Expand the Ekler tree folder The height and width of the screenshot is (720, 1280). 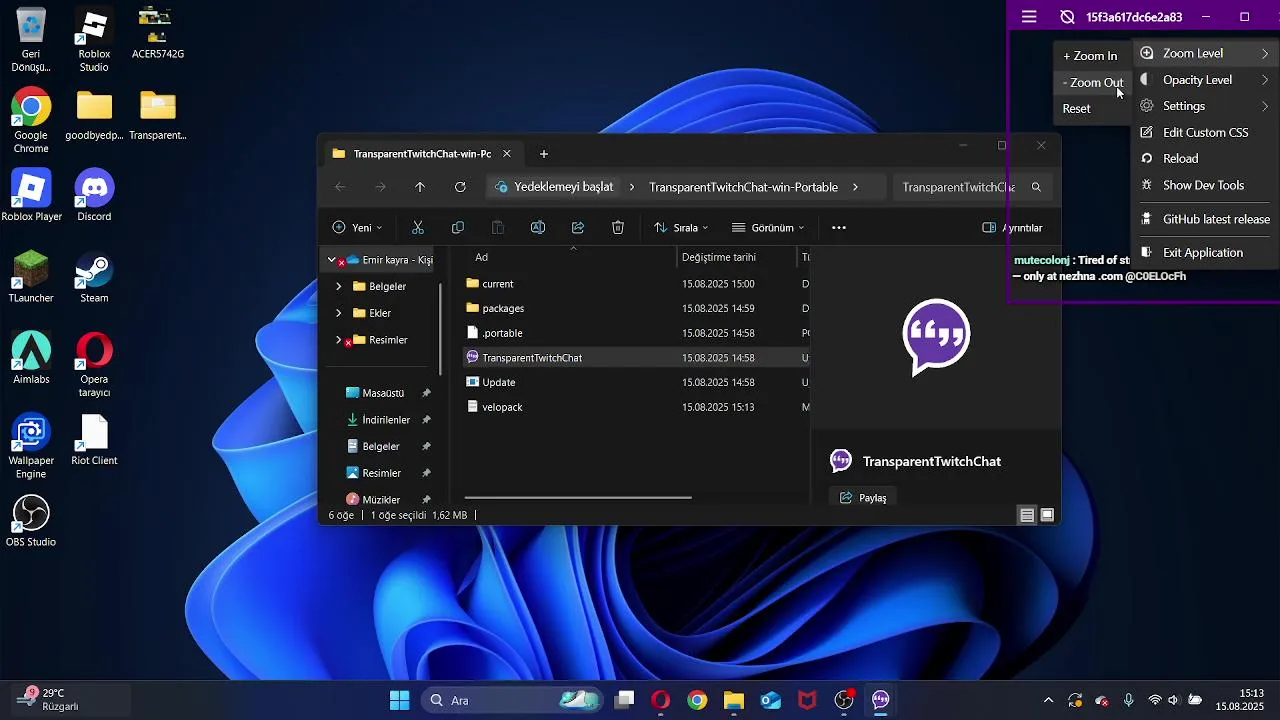338,313
